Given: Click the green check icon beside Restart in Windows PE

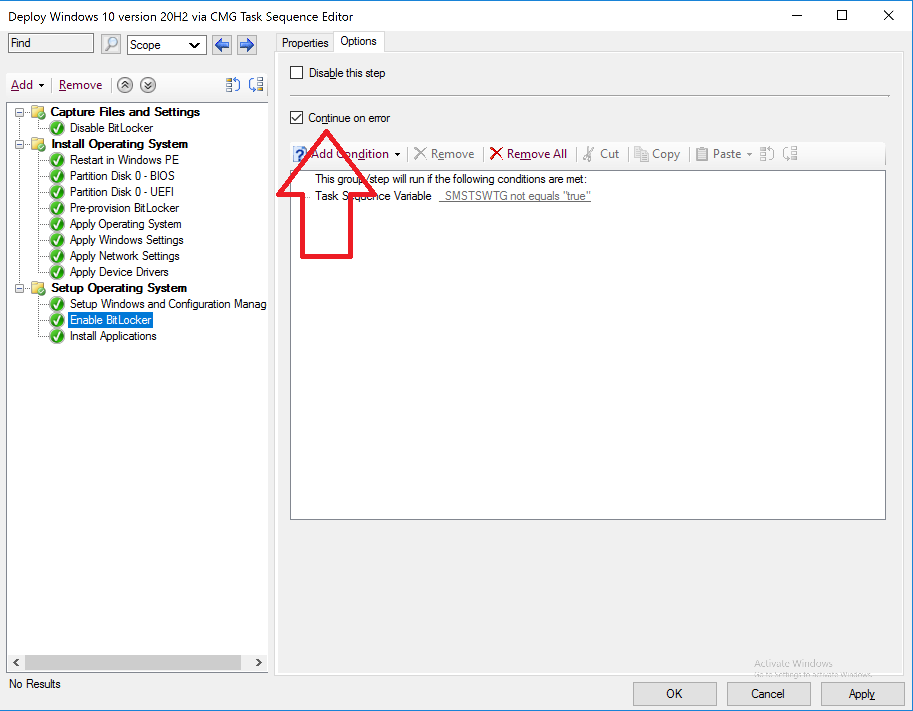Looking at the screenshot, I should [57, 160].
